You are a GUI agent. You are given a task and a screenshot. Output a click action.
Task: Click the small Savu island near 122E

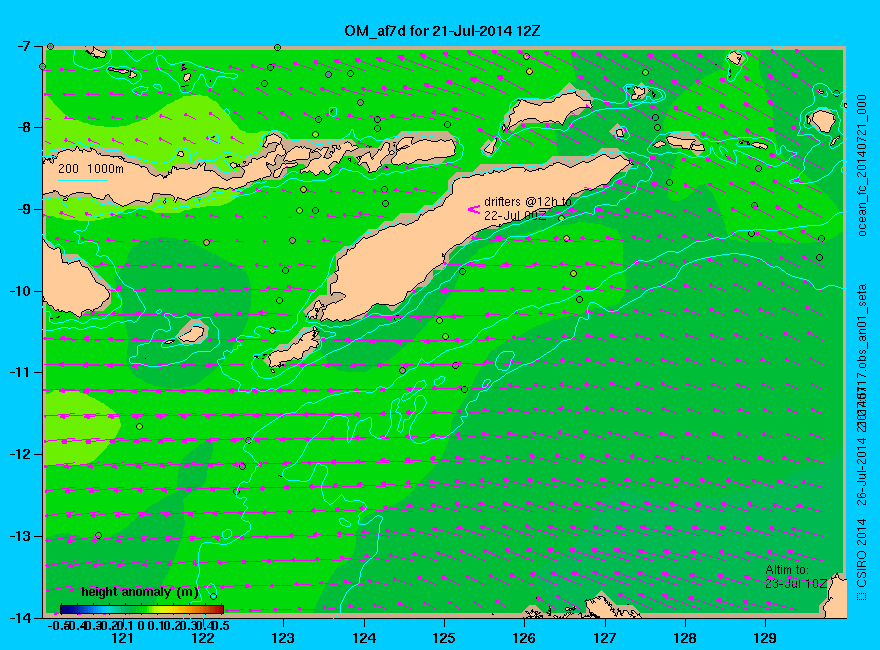pos(191,333)
